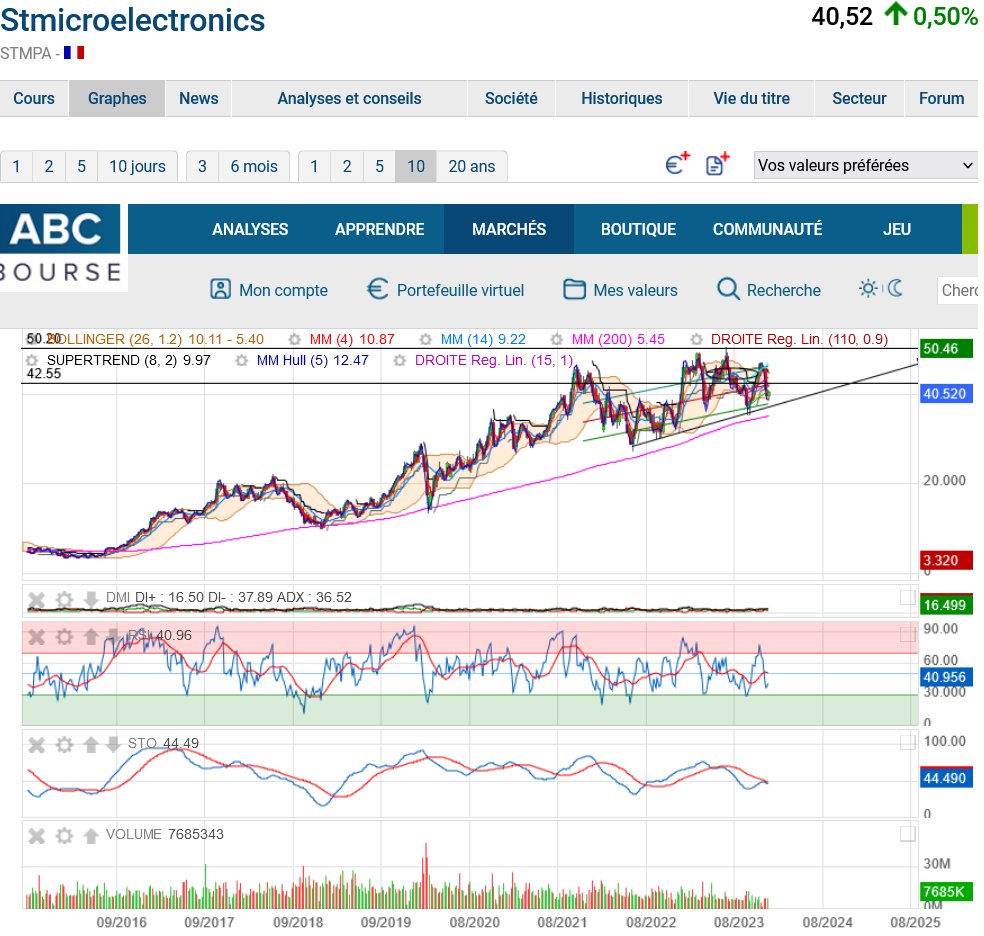Open settings gear for MM (4) indicator

click(x=294, y=339)
